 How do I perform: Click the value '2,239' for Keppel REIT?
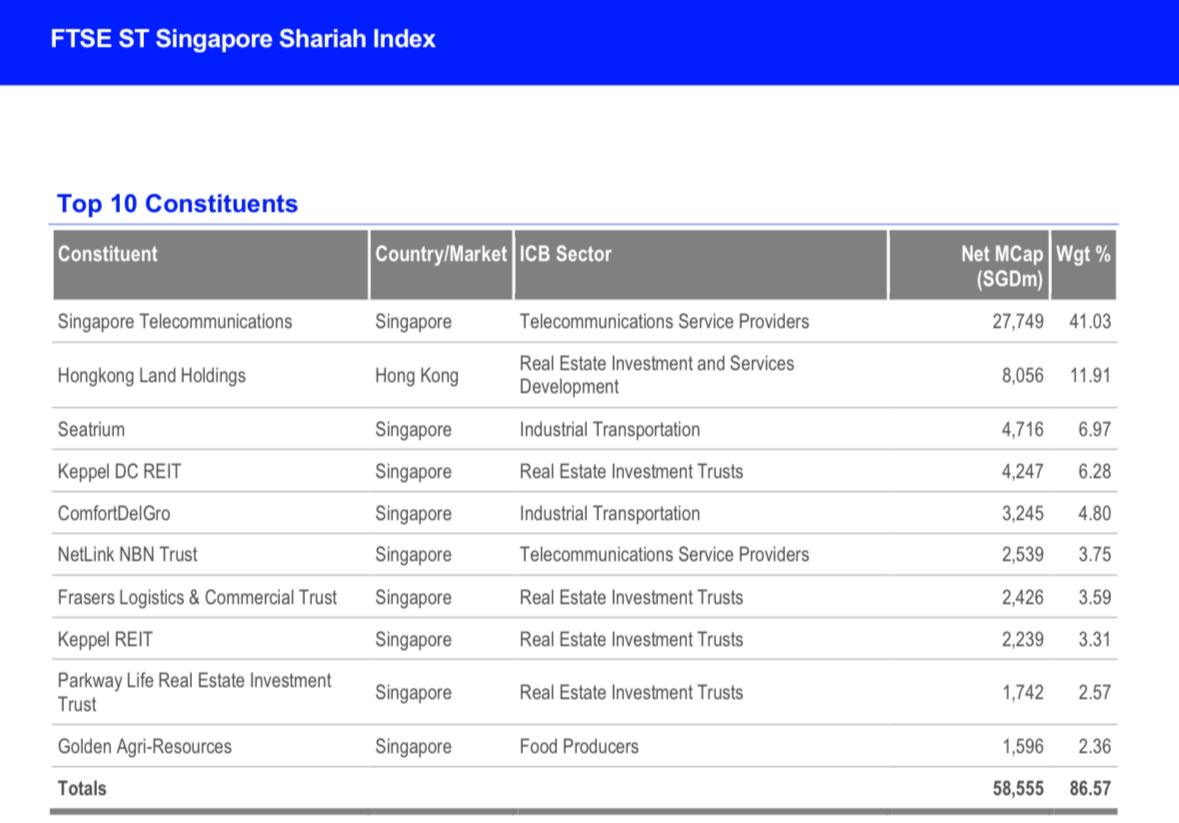(1023, 640)
